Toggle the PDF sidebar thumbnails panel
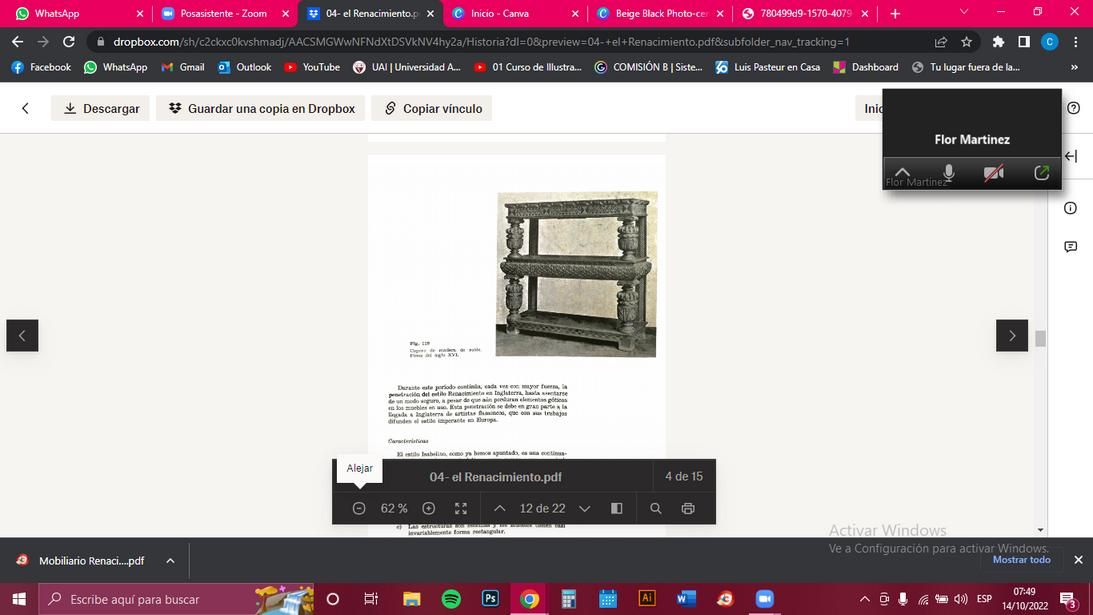 click(x=617, y=508)
